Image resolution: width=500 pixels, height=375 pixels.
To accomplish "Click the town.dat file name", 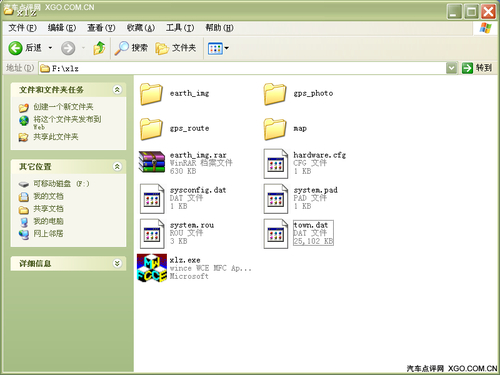I will tap(311, 225).
